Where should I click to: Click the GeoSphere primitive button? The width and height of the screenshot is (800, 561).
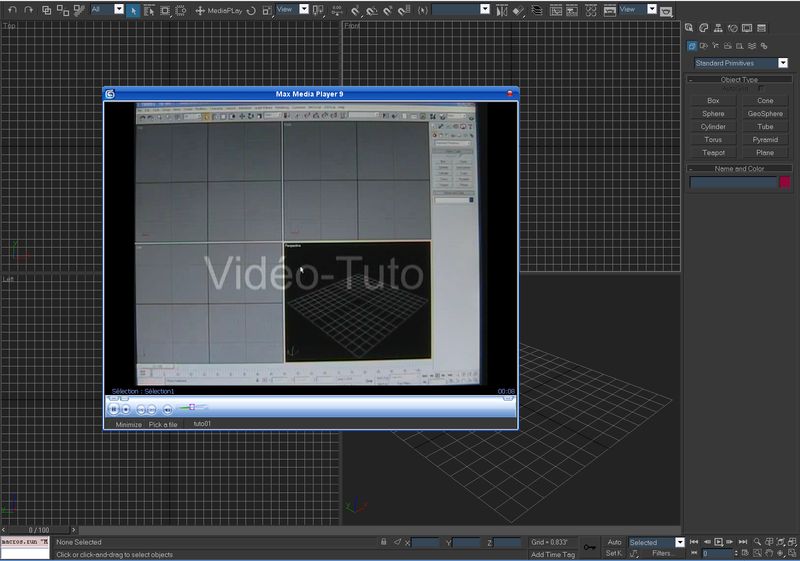[x=765, y=114]
